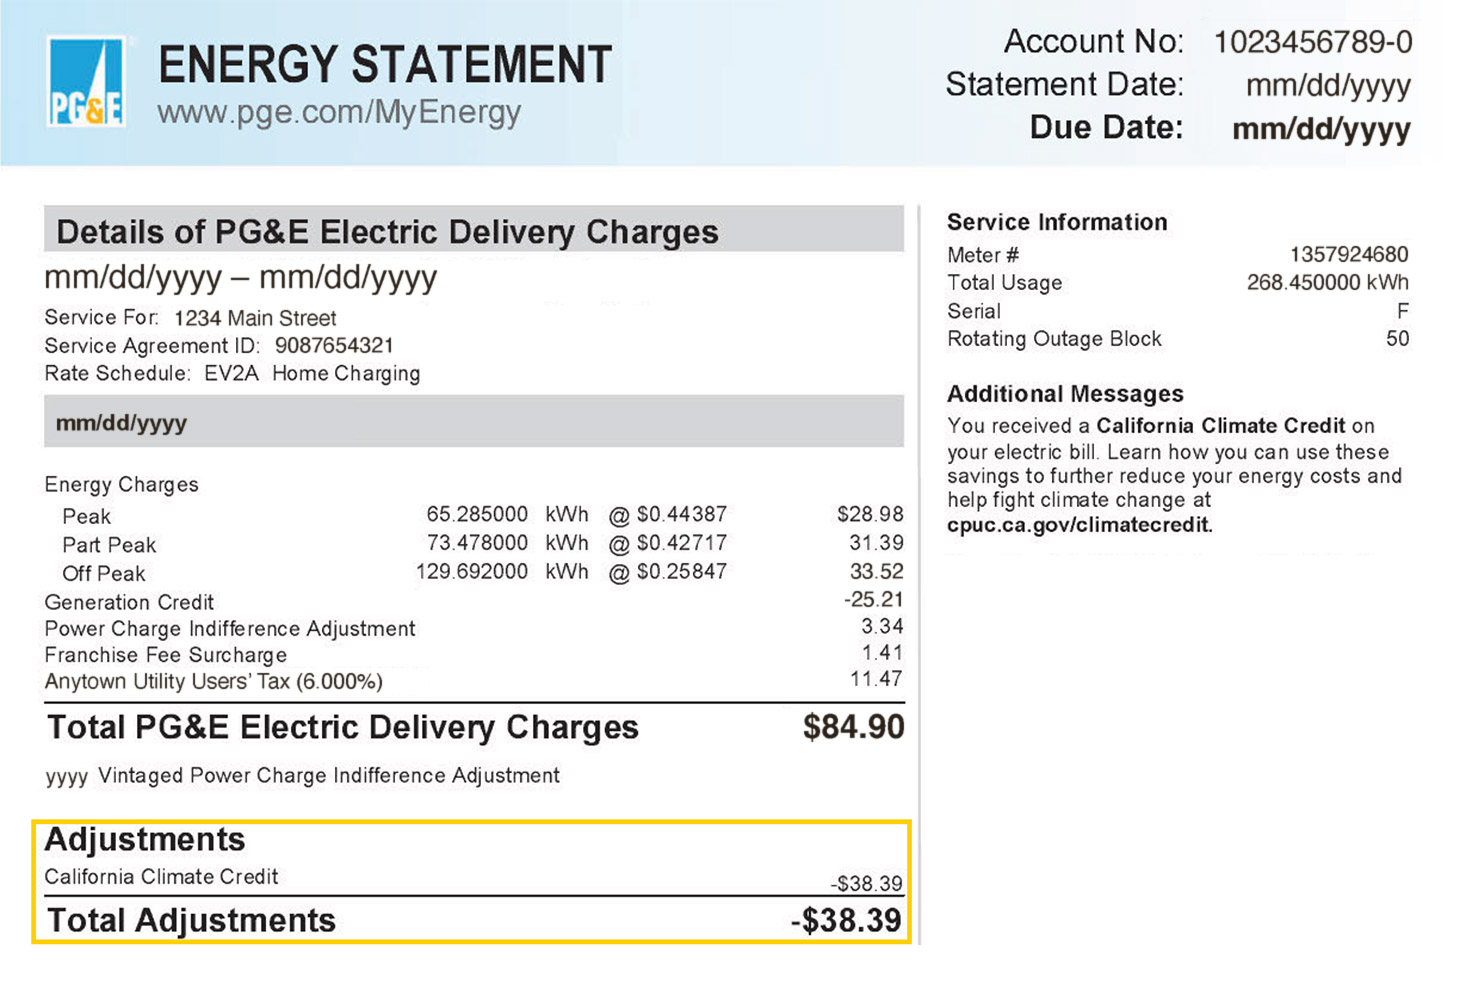Click the PG&E logo icon
1460x992 pixels.
pos(86,83)
